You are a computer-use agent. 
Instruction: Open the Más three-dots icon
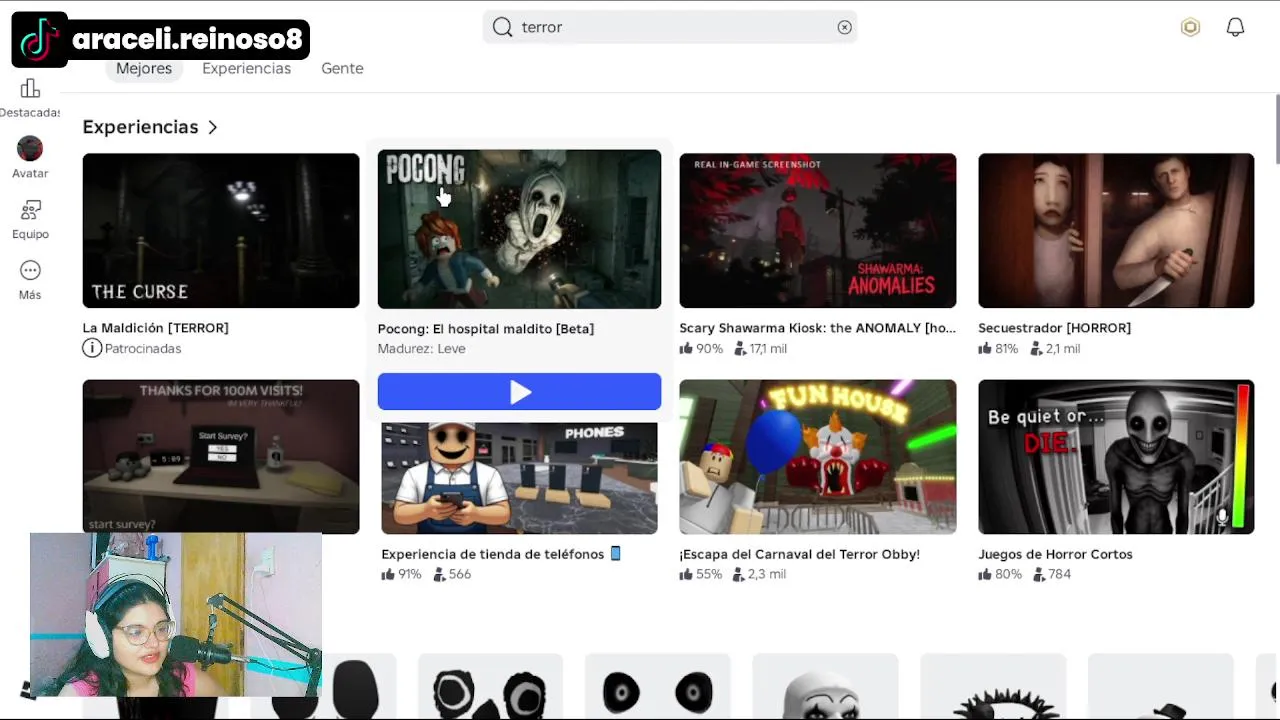click(x=30, y=271)
